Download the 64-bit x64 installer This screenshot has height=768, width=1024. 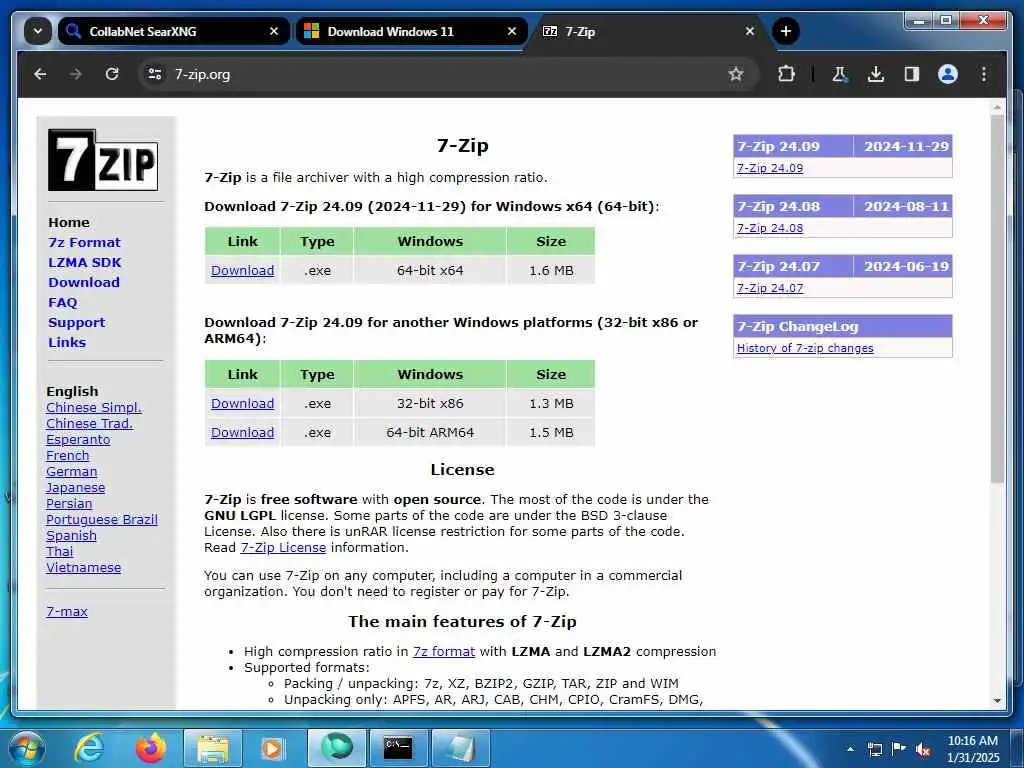coord(242,270)
